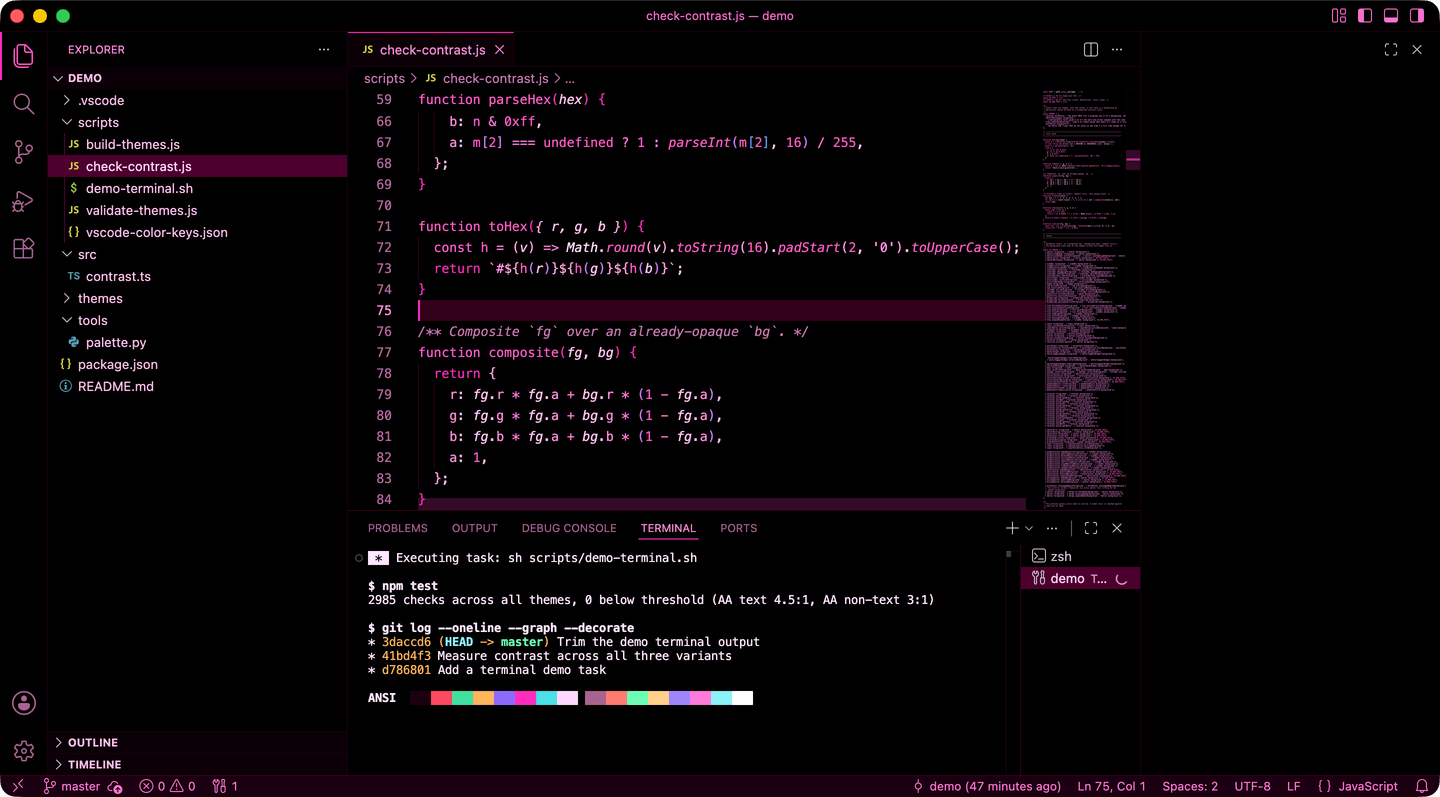Collapse the src folder
This screenshot has width=1440, height=797.
(x=198, y=254)
